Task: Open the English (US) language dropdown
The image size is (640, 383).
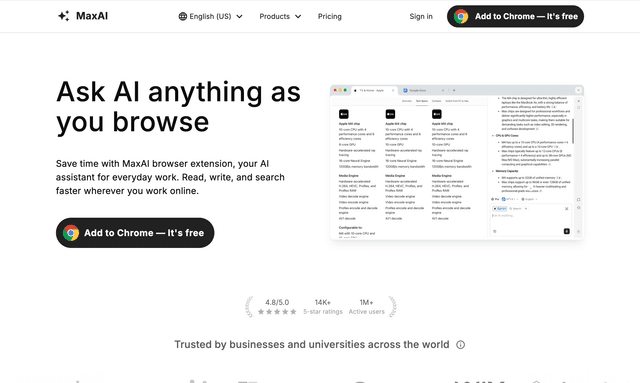Action: tap(211, 16)
